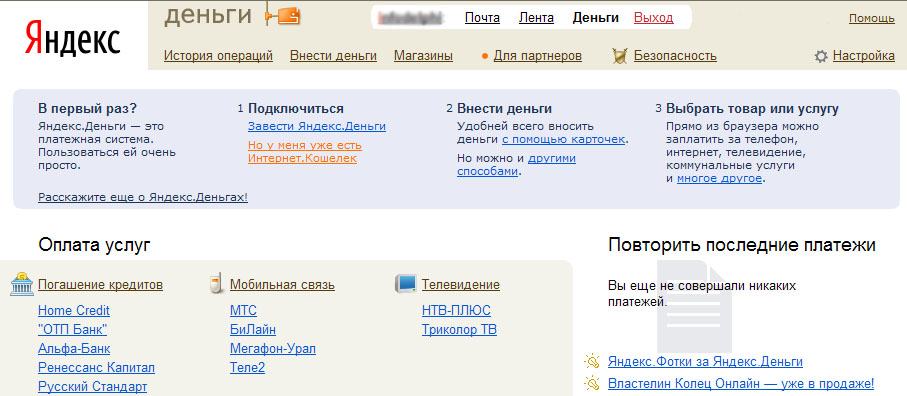Image resolution: width=907 pixels, height=396 pixels.
Task: Select Home Credit payment
Action: (x=73, y=310)
